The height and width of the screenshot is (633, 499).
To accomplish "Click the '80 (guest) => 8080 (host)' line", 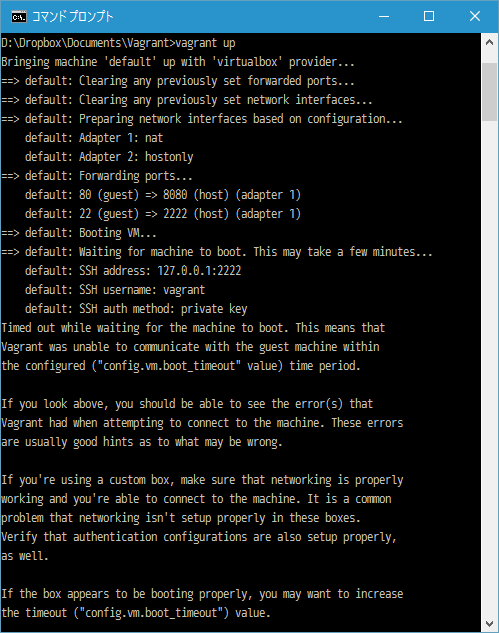I will (163, 195).
